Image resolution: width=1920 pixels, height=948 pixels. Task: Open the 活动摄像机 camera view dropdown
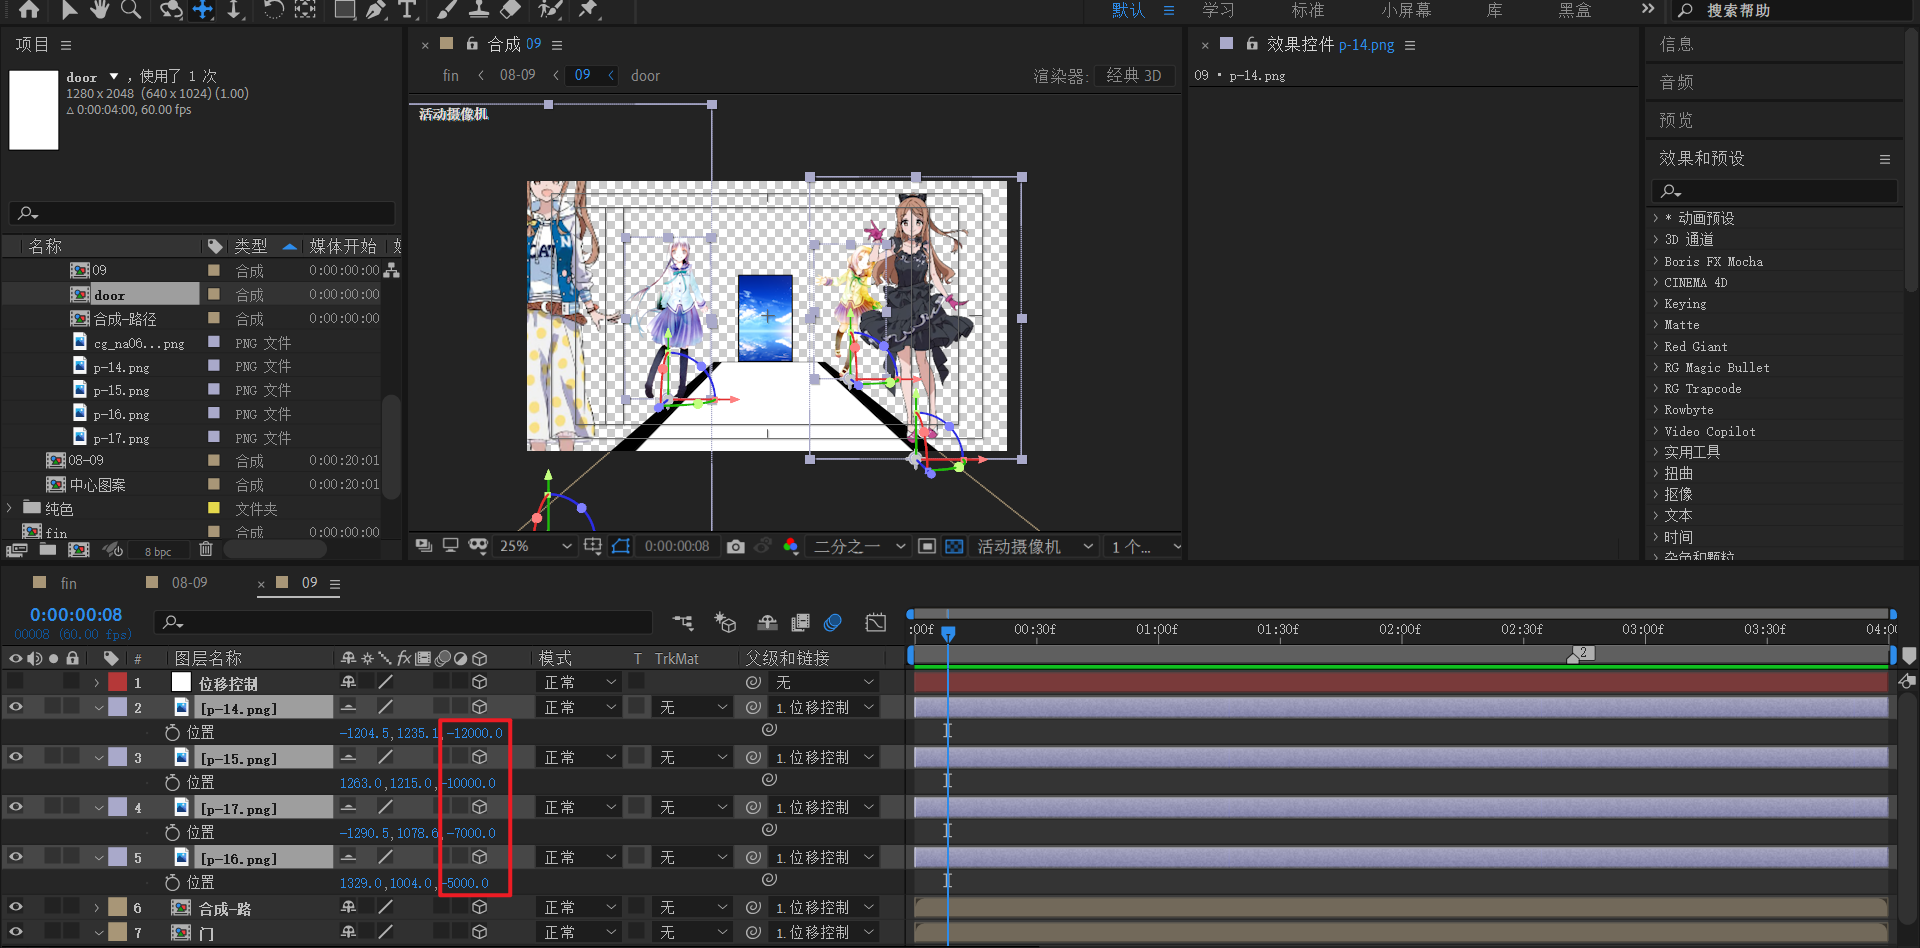click(x=1034, y=546)
